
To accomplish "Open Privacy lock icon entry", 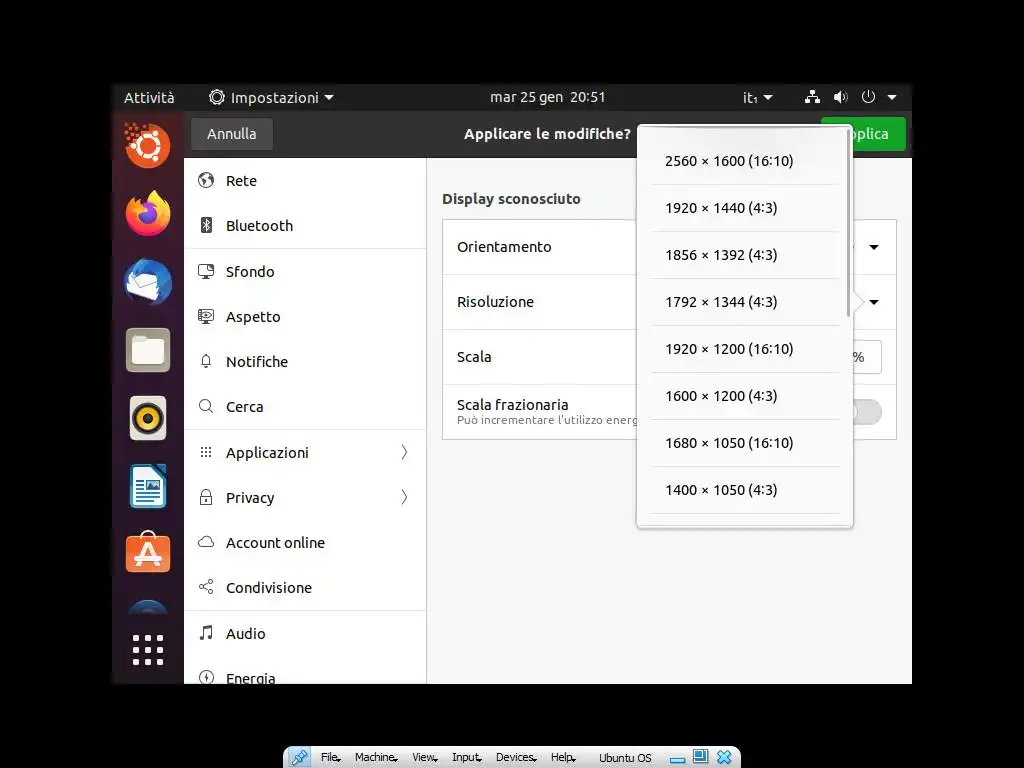I will coord(305,498).
